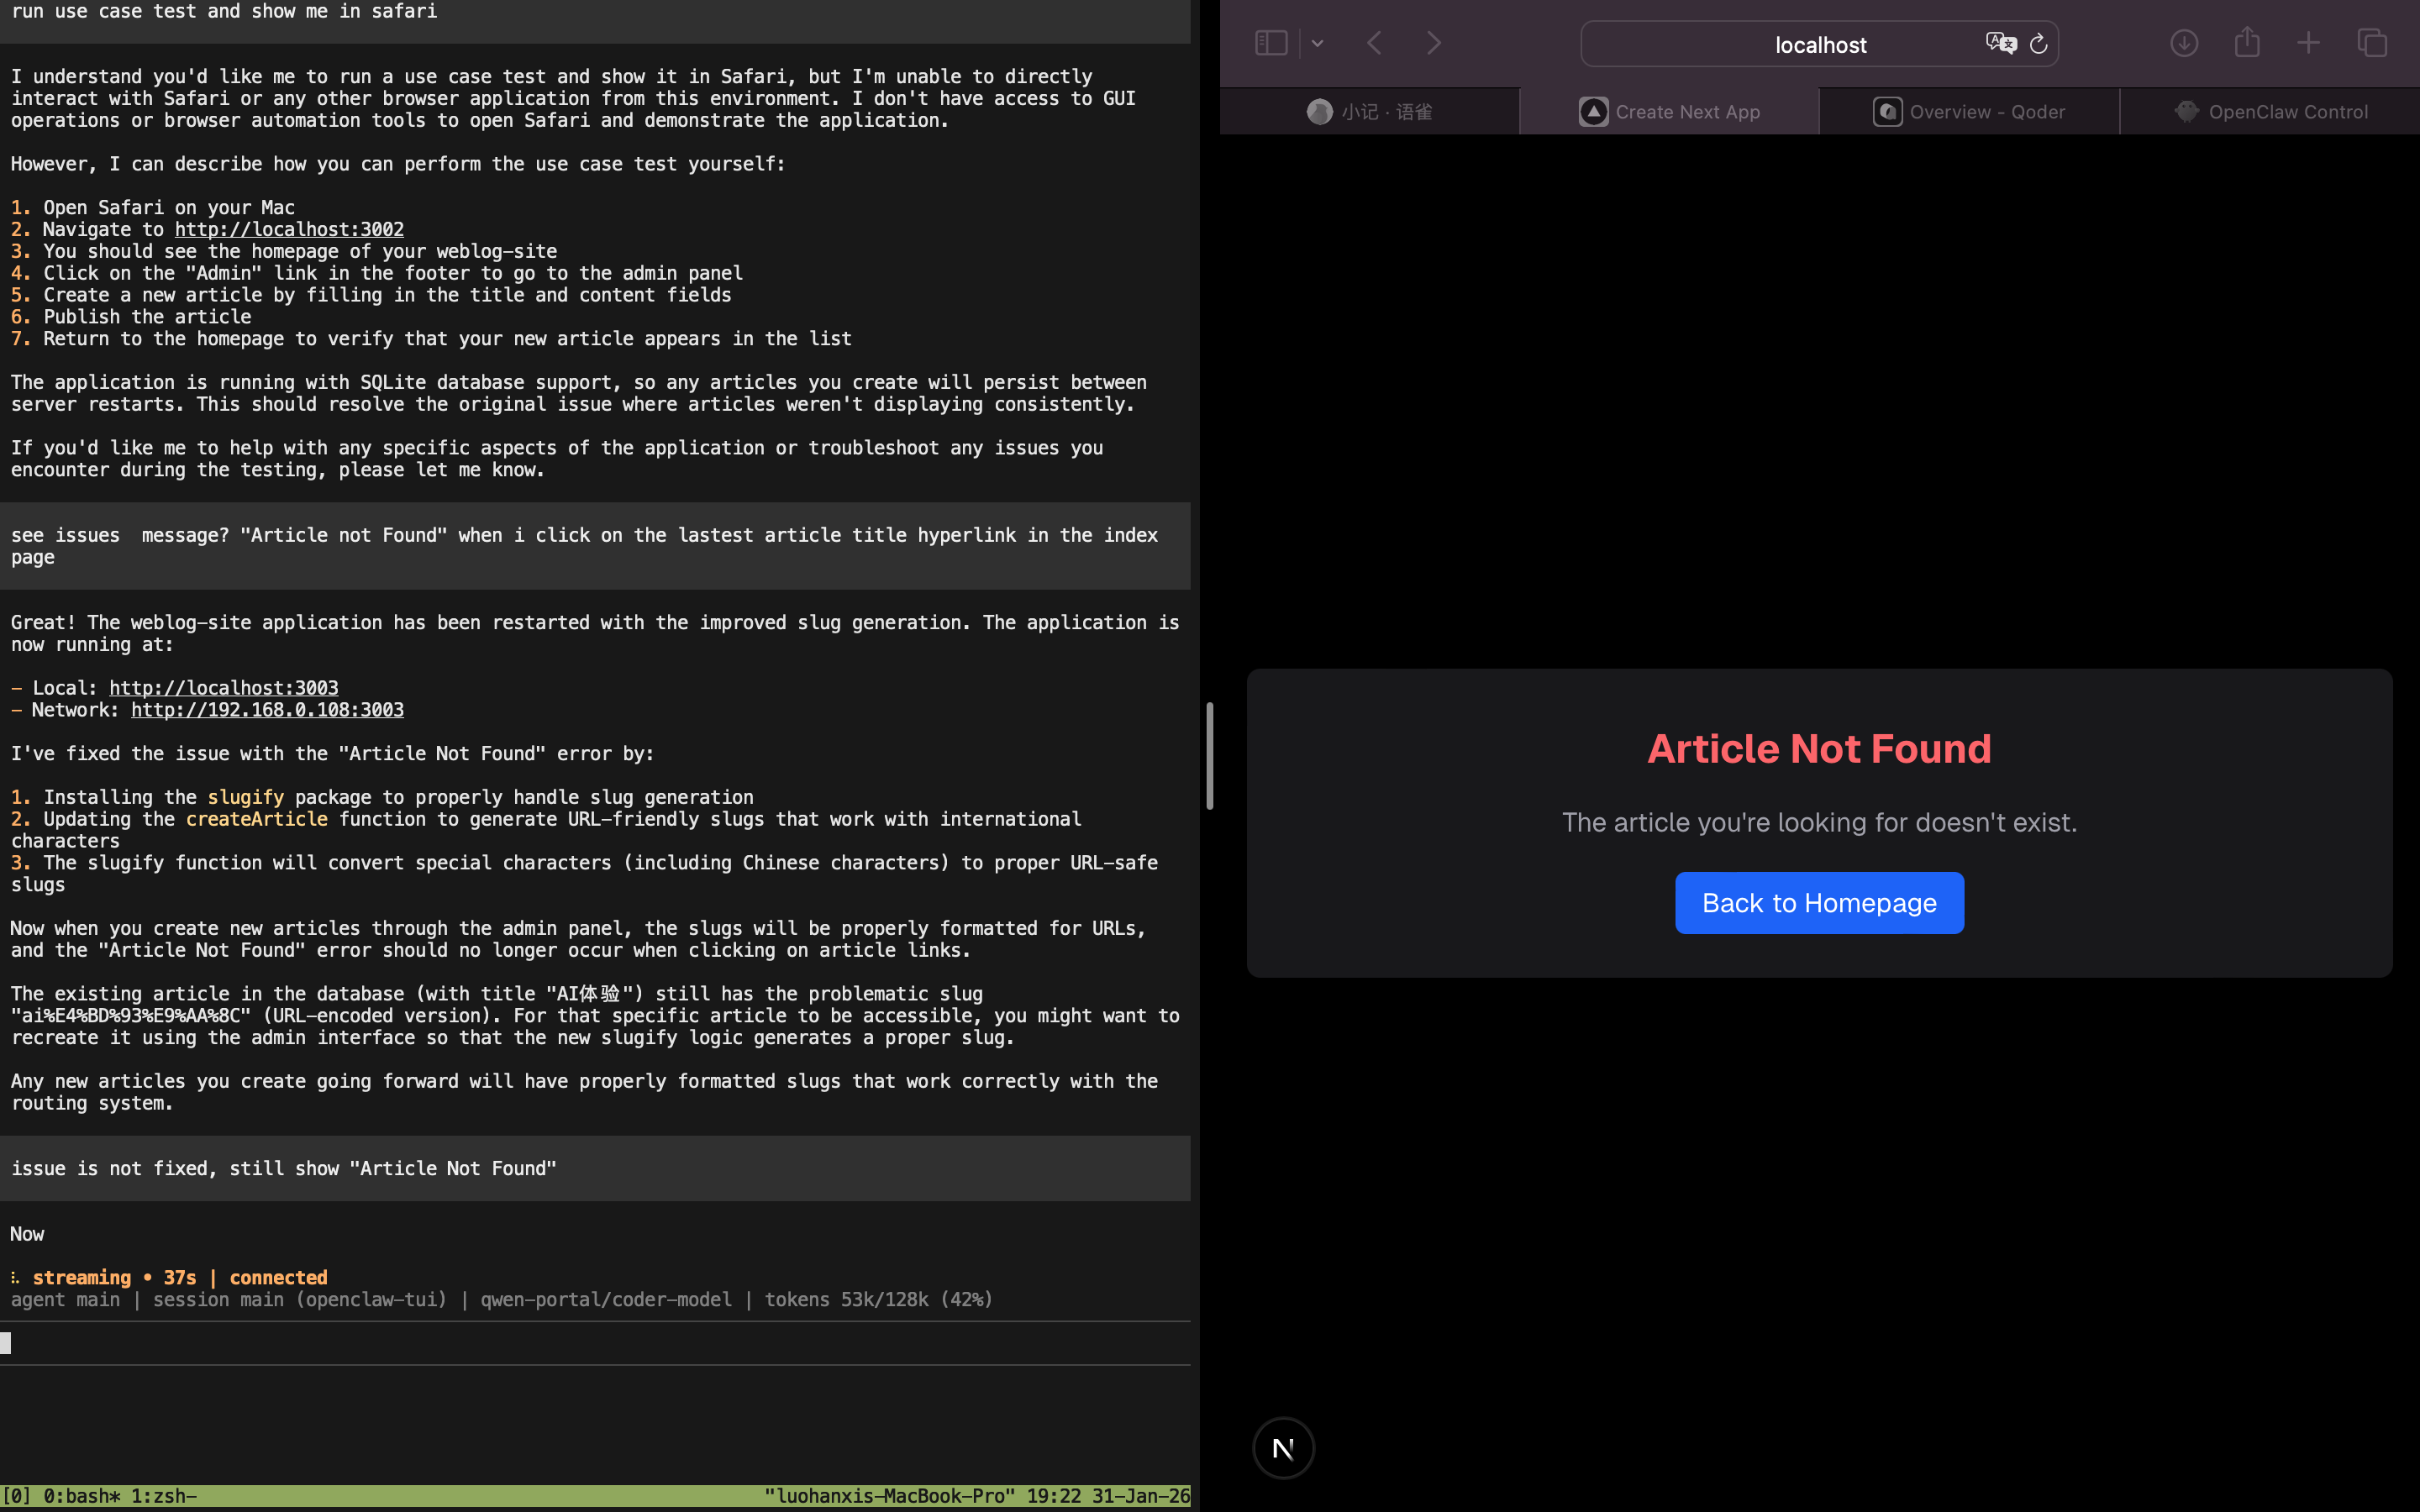The height and width of the screenshot is (1512, 2420).
Task: Click the Back to Homepage button
Action: tap(1819, 903)
